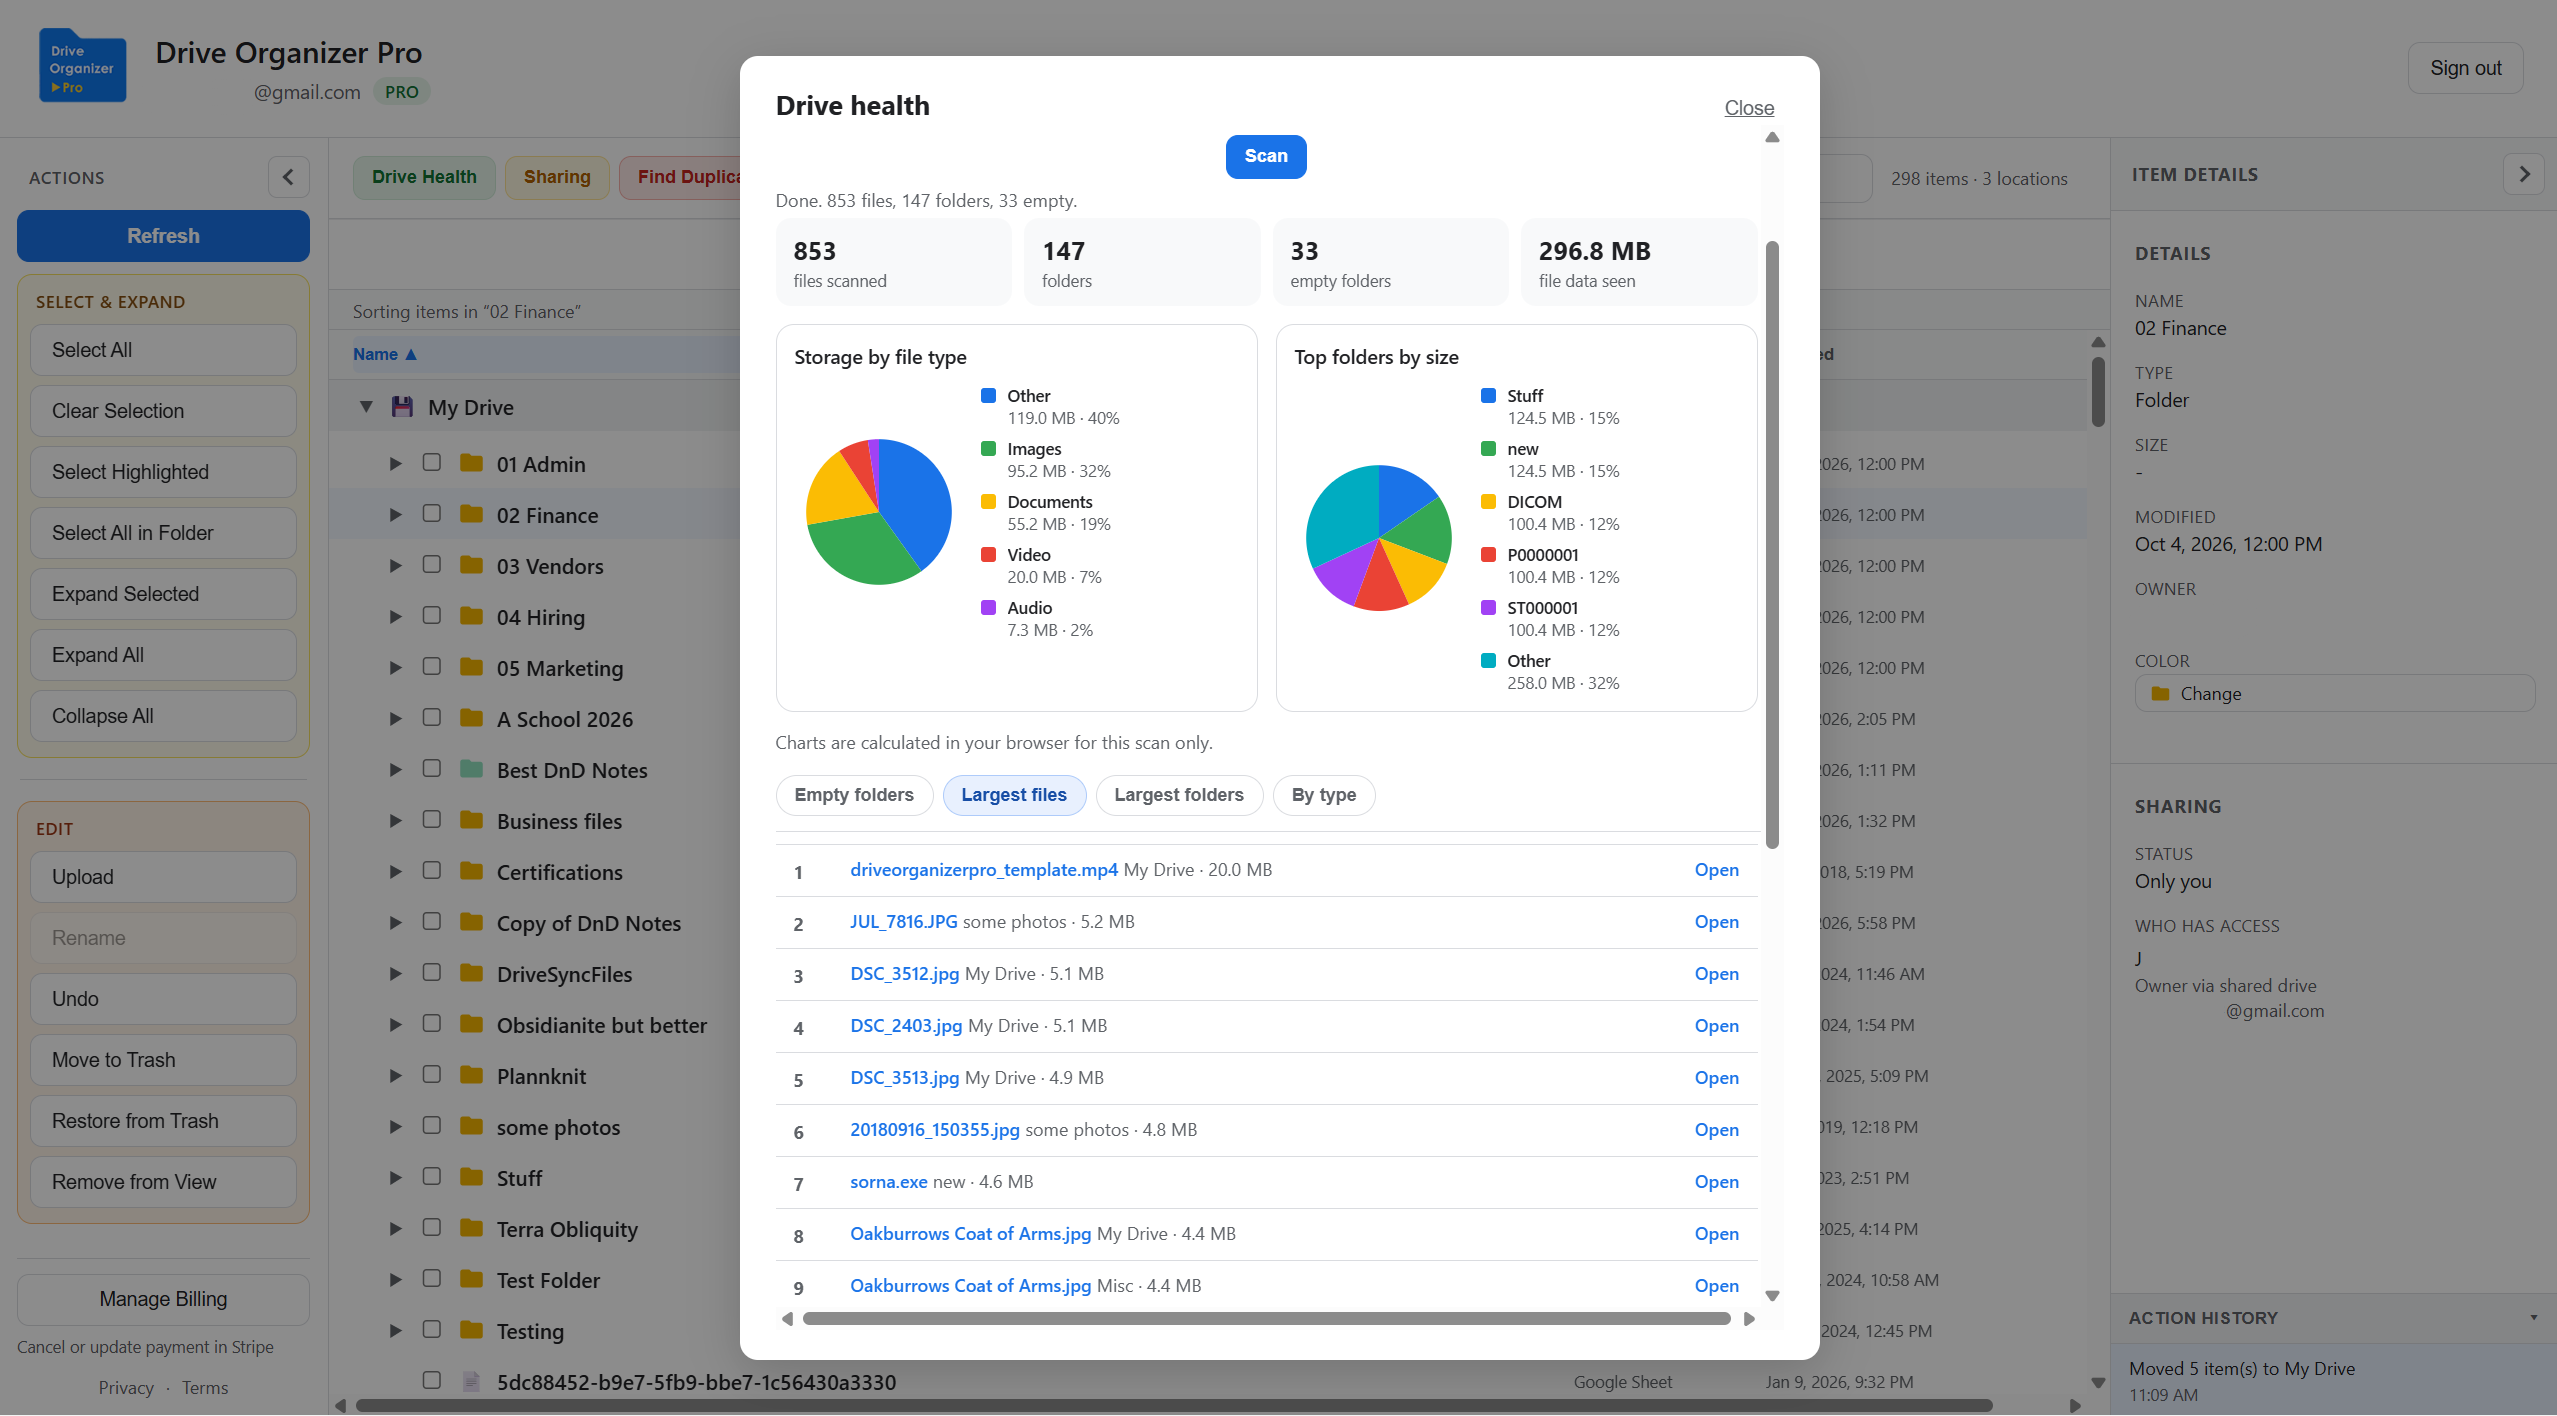Click the dialog vertical scrollbar thumb
Image resolution: width=2557 pixels, height=1416 pixels.
point(1772,545)
